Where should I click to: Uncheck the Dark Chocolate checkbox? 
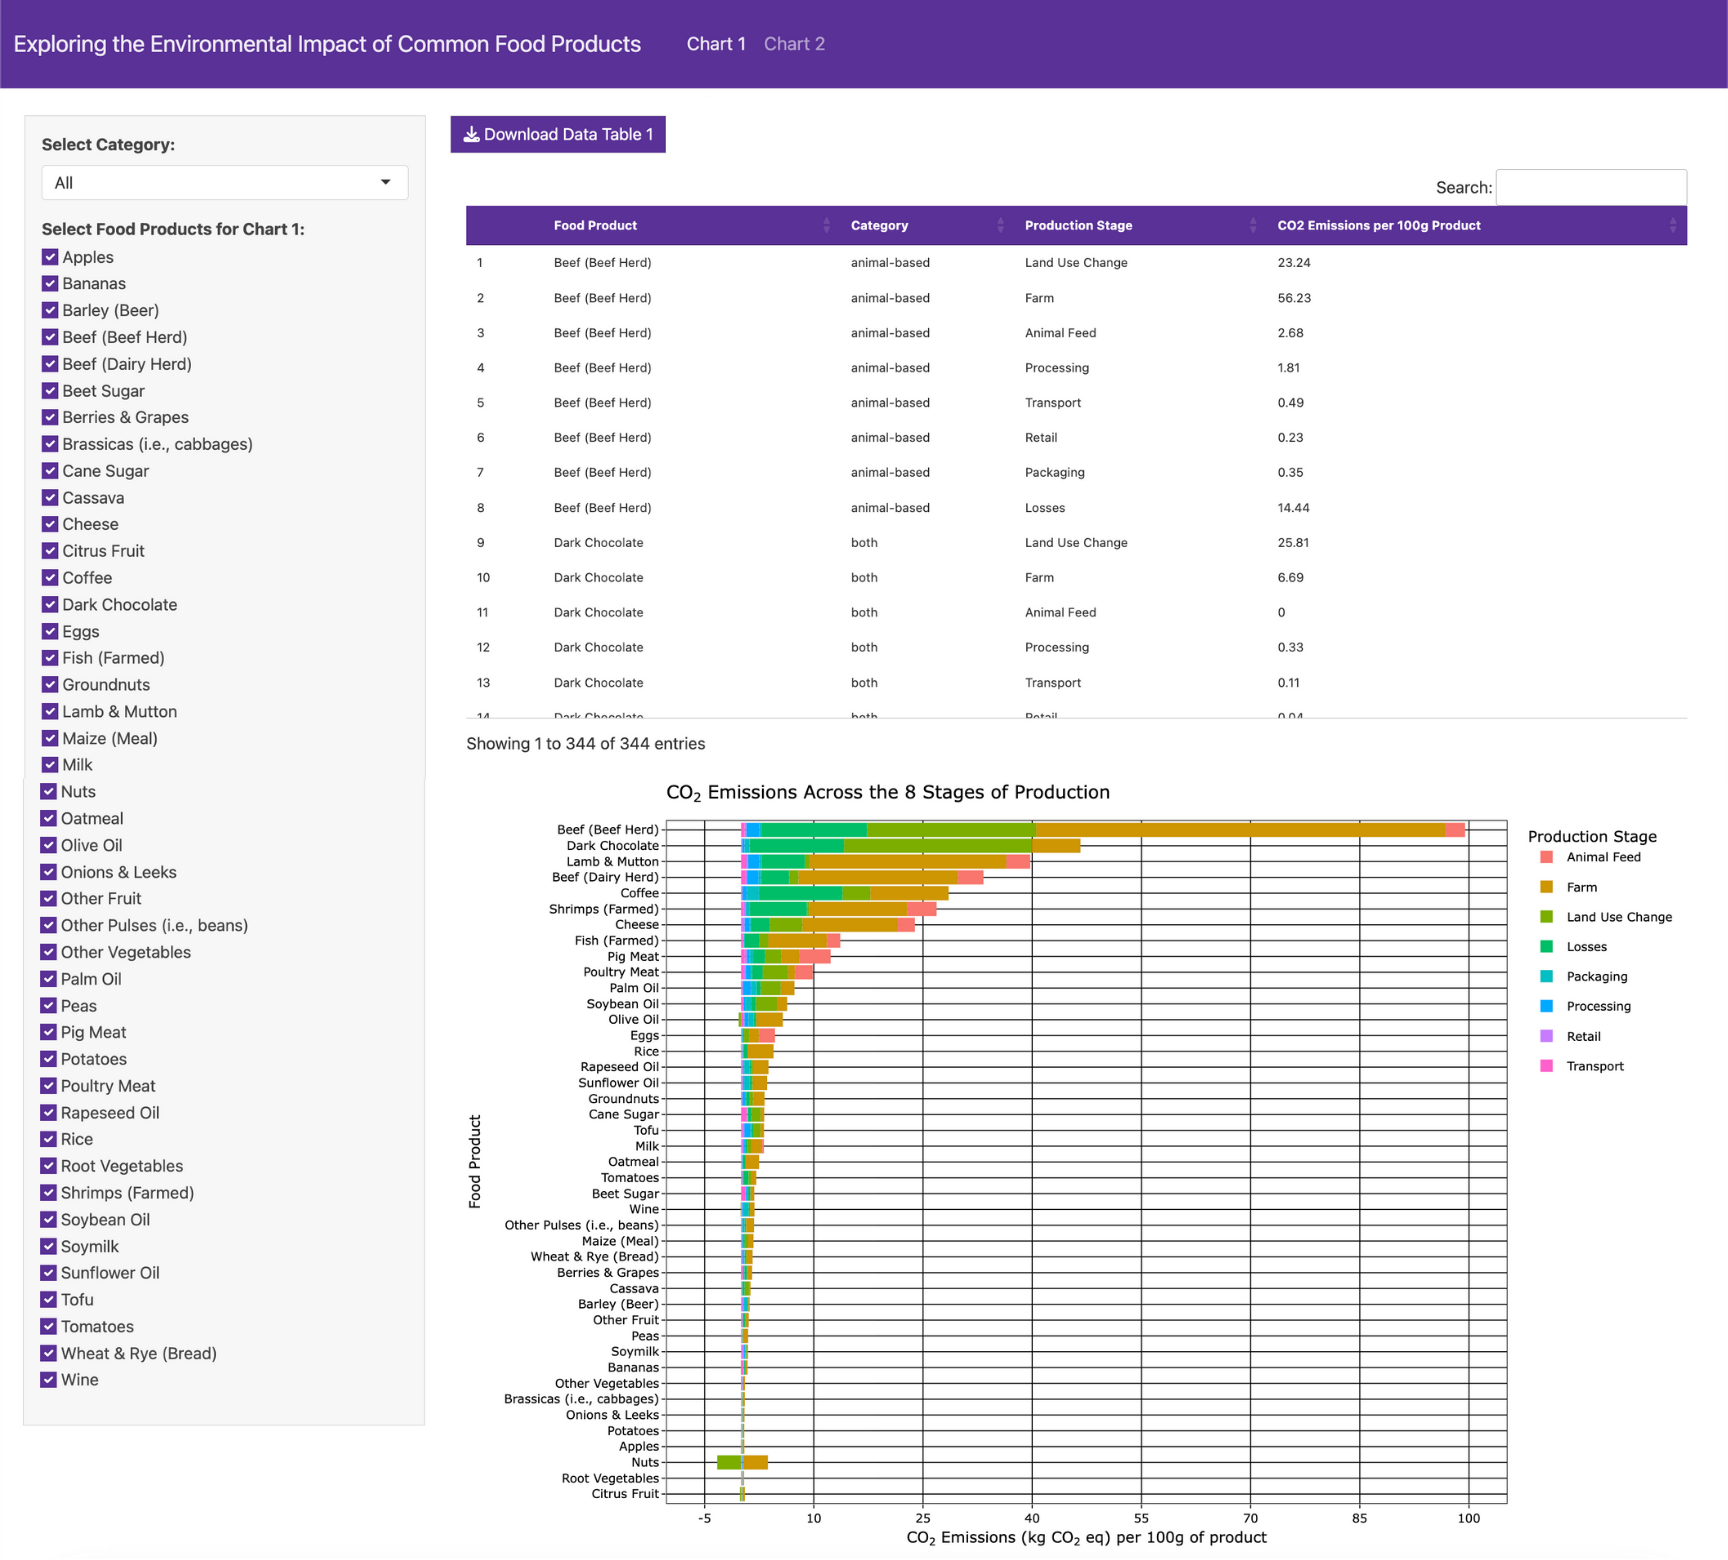click(50, 604)
